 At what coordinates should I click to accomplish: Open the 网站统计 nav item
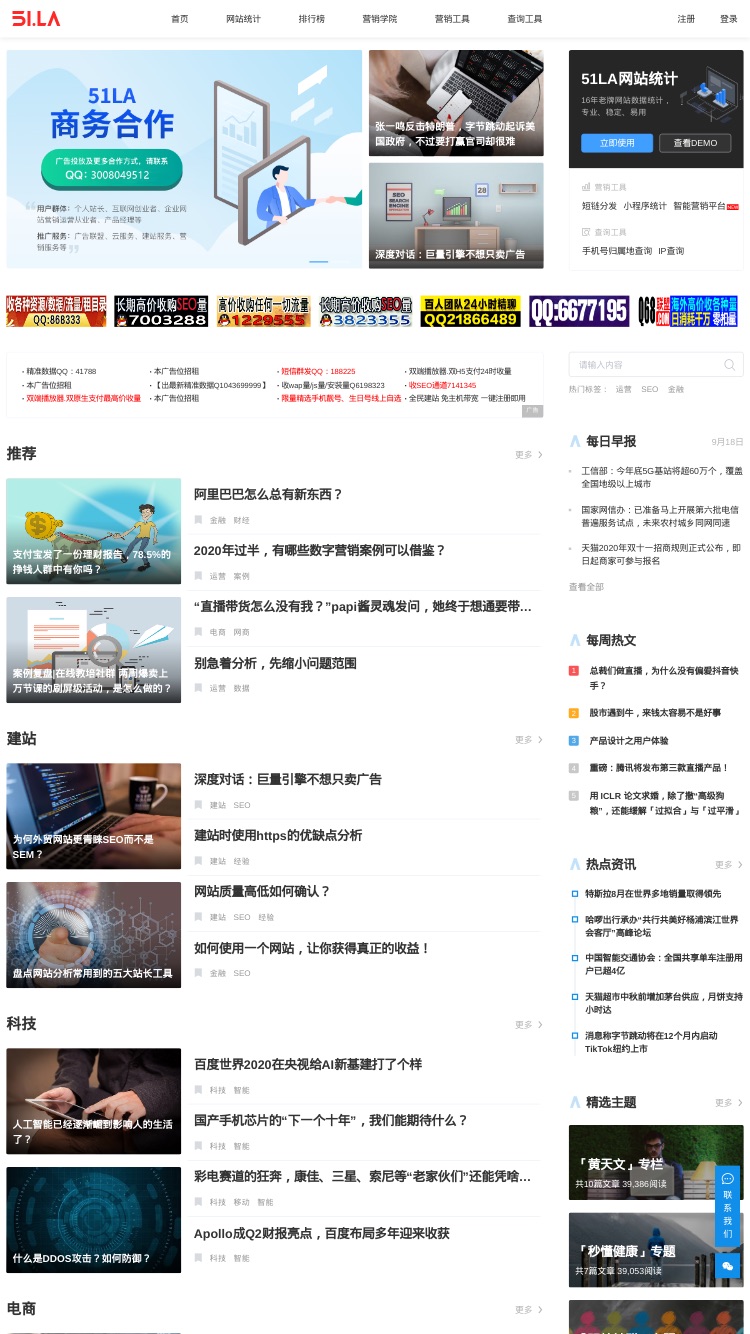[243, 19]
